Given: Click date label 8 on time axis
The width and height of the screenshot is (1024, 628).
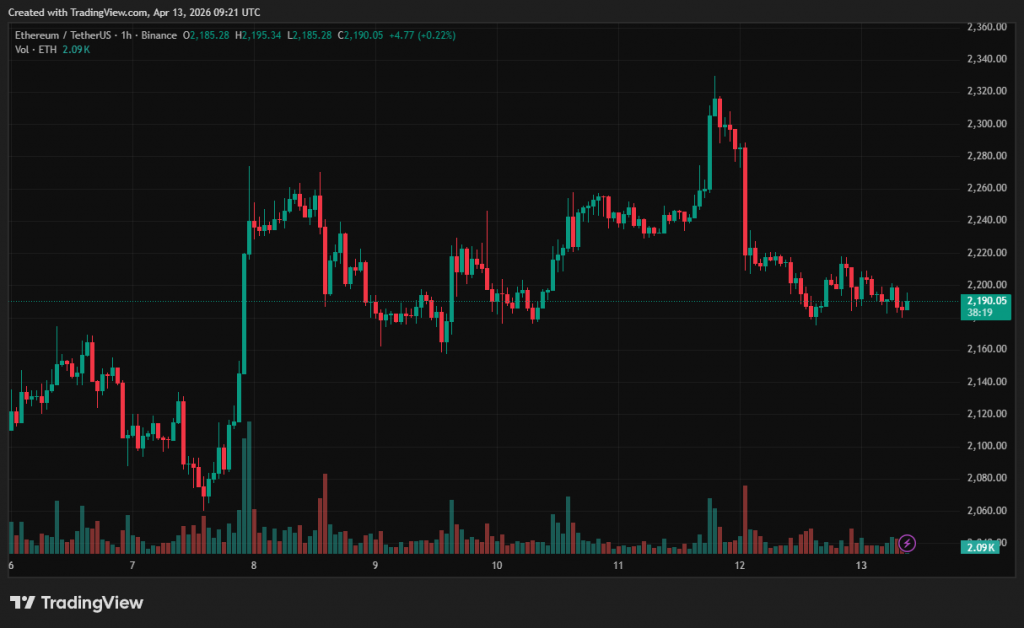Looking at the screenshot, I should (254, 566).
